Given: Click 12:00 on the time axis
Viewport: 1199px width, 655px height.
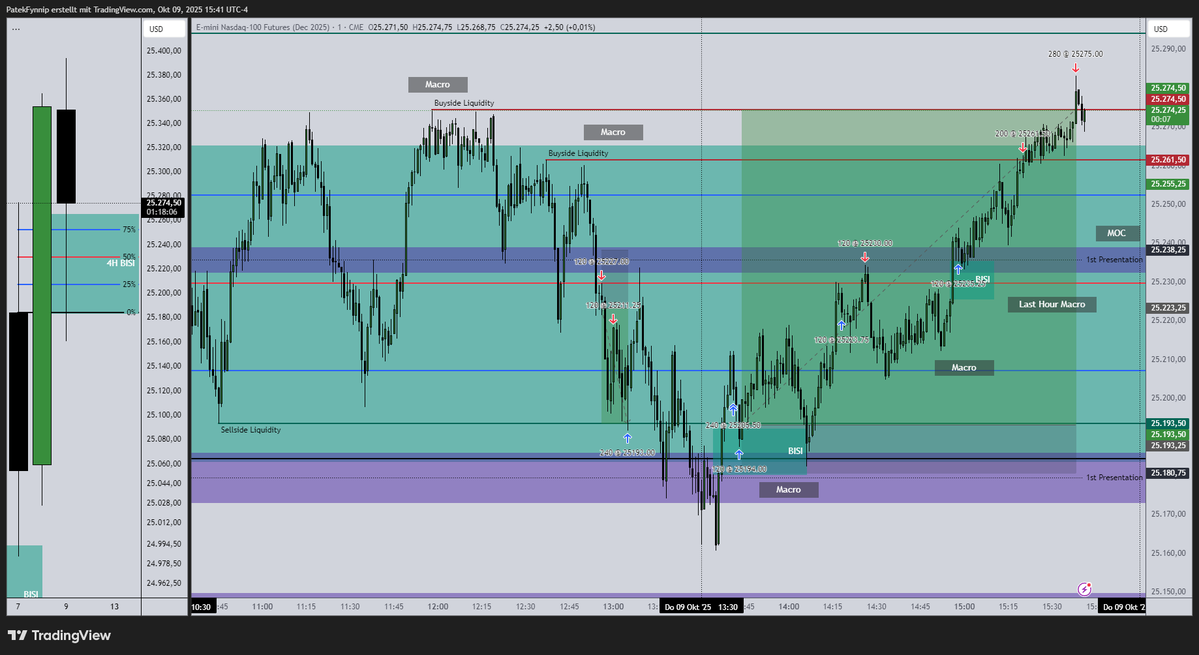Looking at the screenshot, I should tap(438, 607).
